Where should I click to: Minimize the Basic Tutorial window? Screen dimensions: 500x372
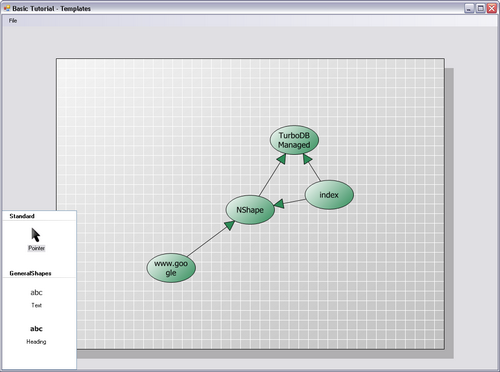click(x=469, y=8)
